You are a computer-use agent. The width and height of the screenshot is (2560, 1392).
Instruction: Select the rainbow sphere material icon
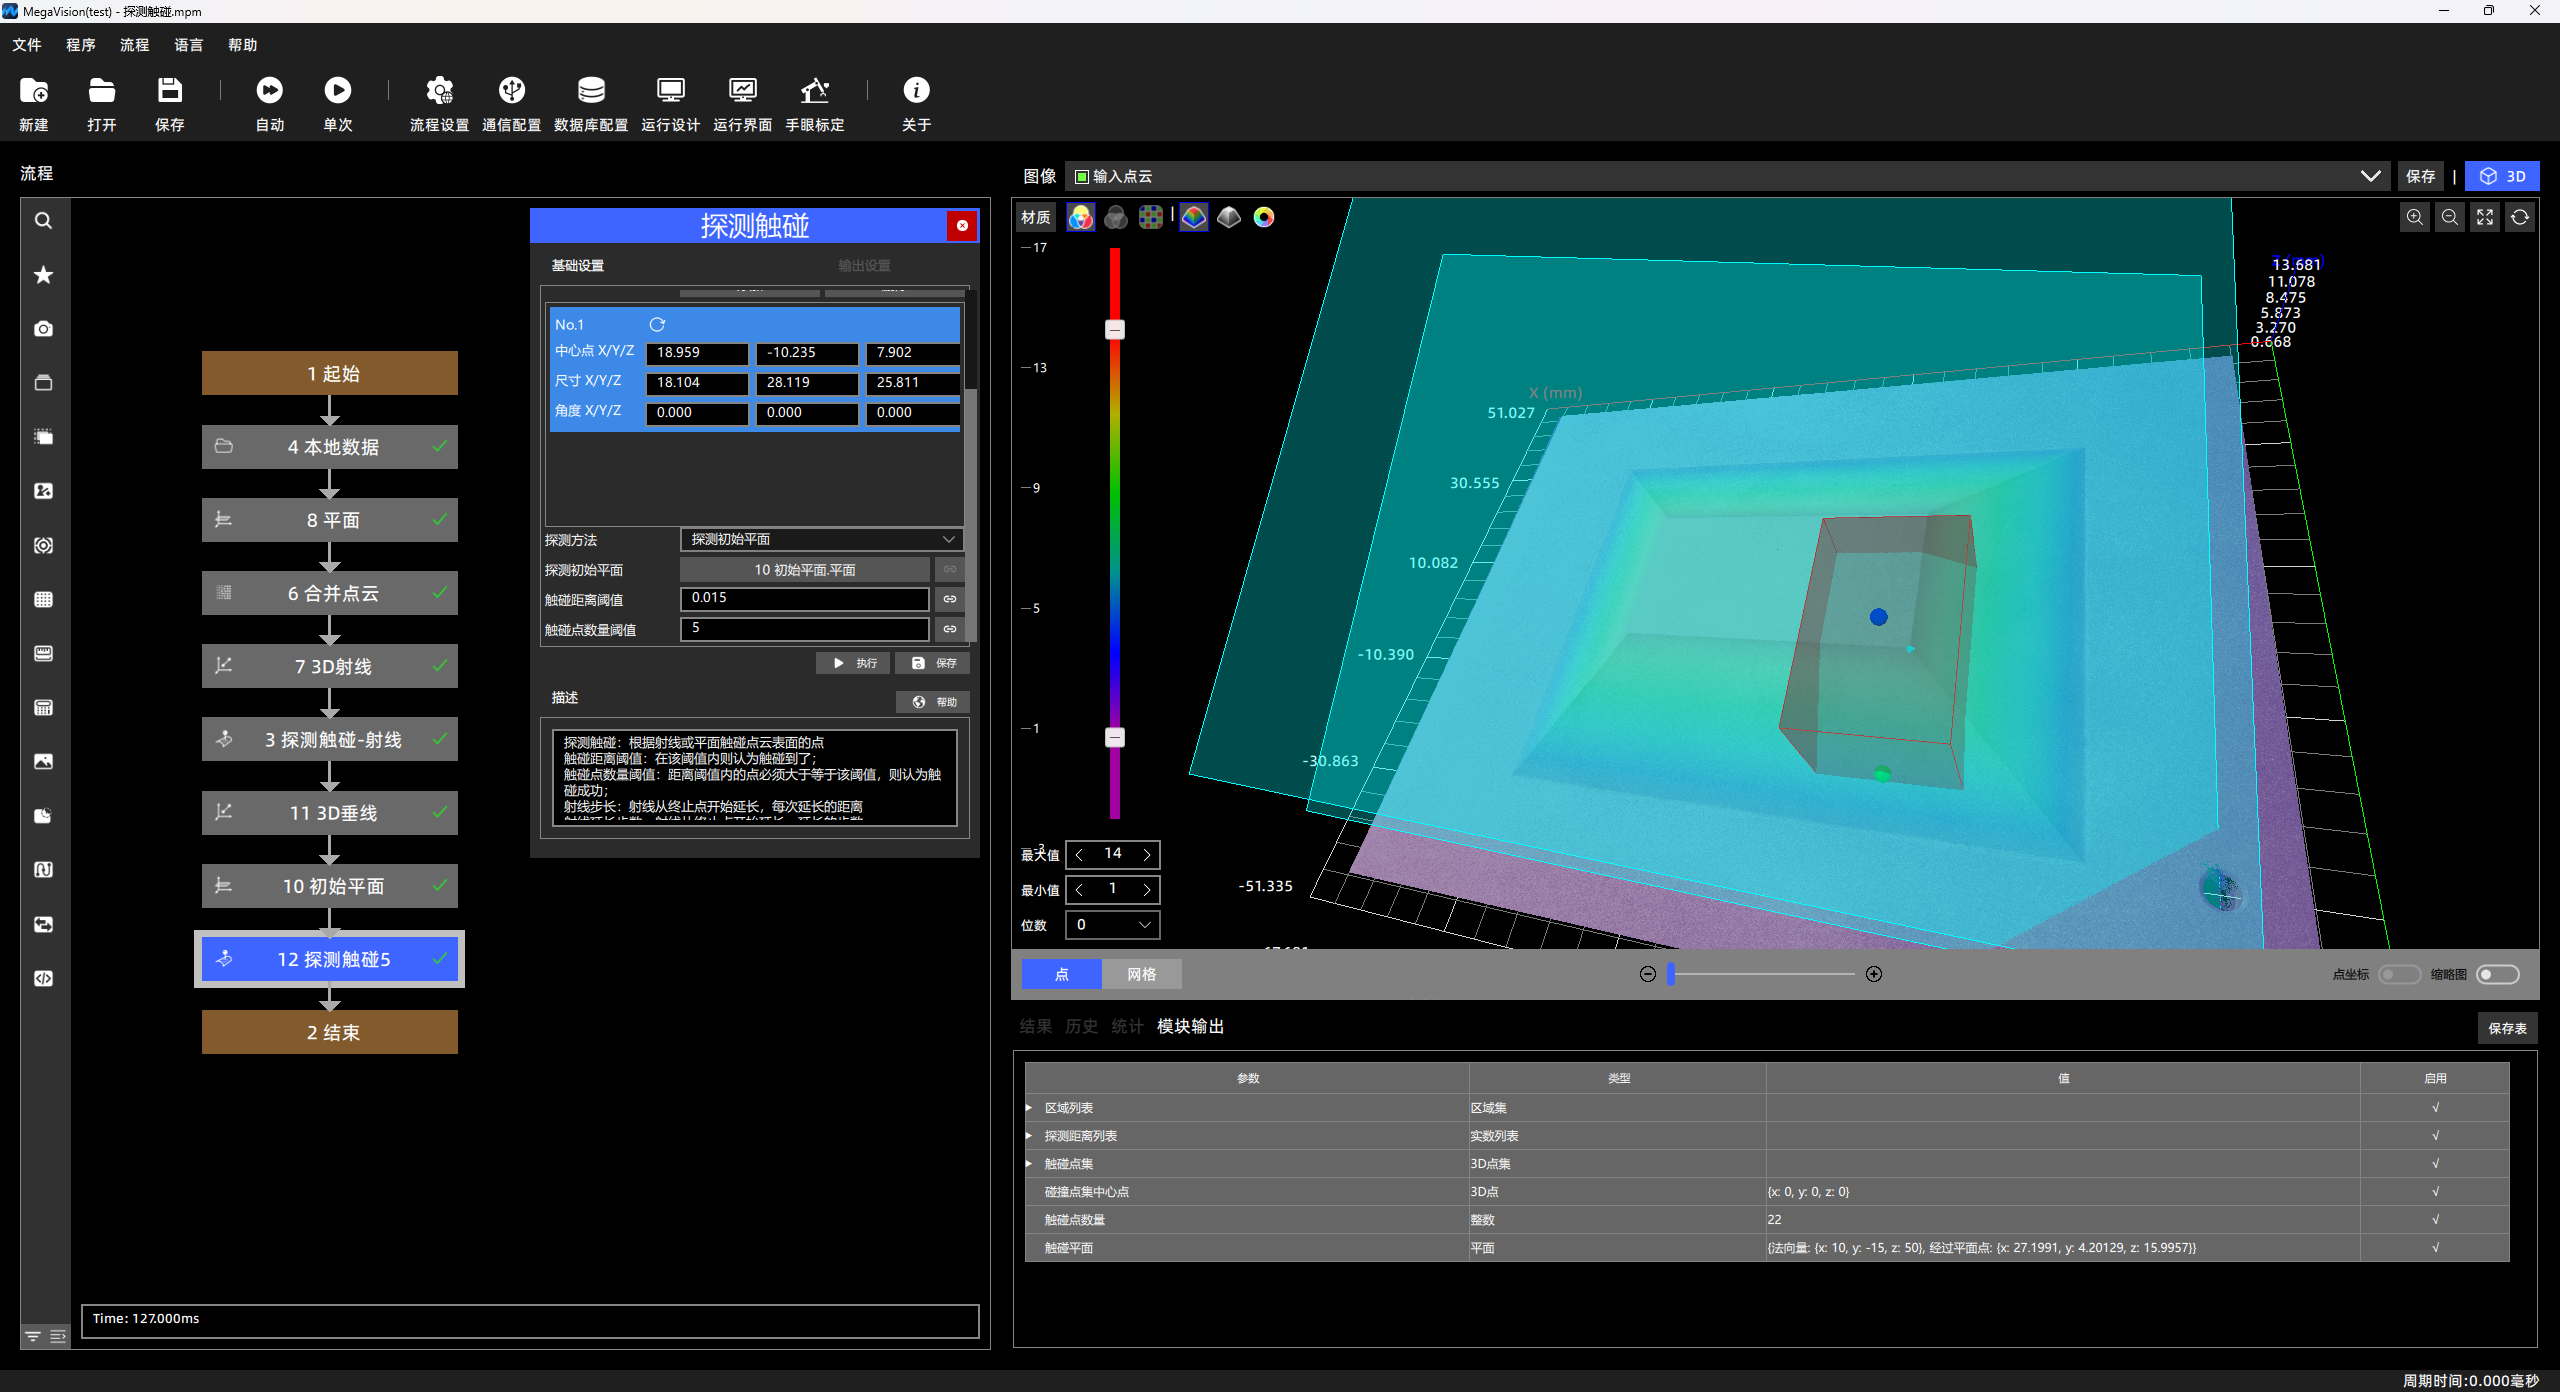1080,217
